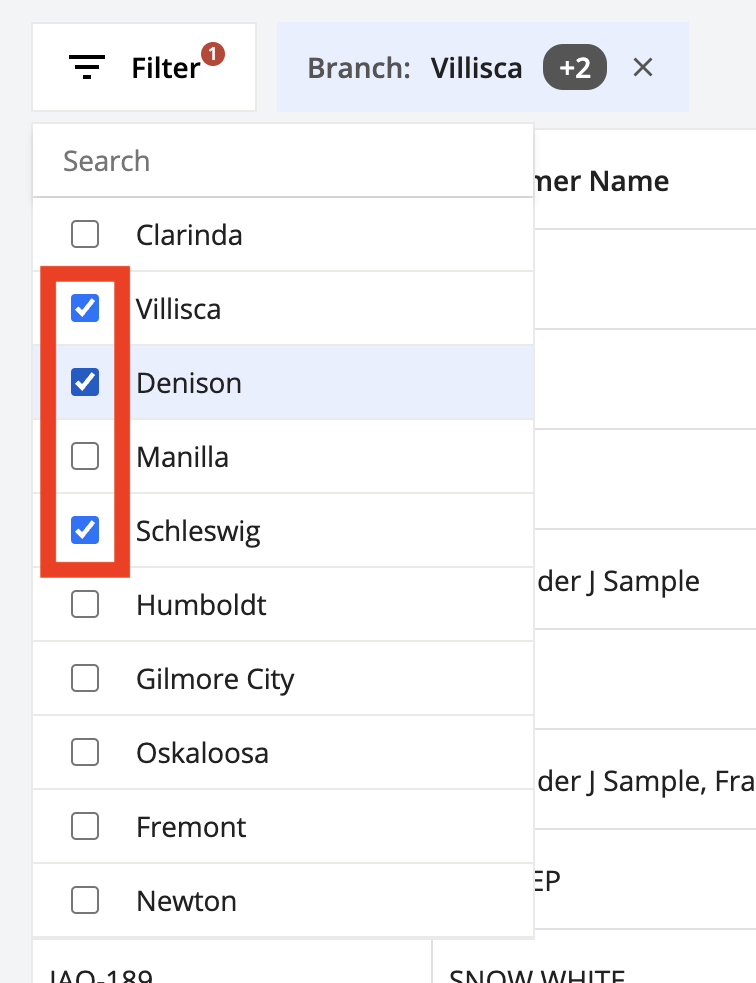This screenshot has width=756, height=983.
Task: Click the SNOW WHITE table cell
Action: [538, 974]
